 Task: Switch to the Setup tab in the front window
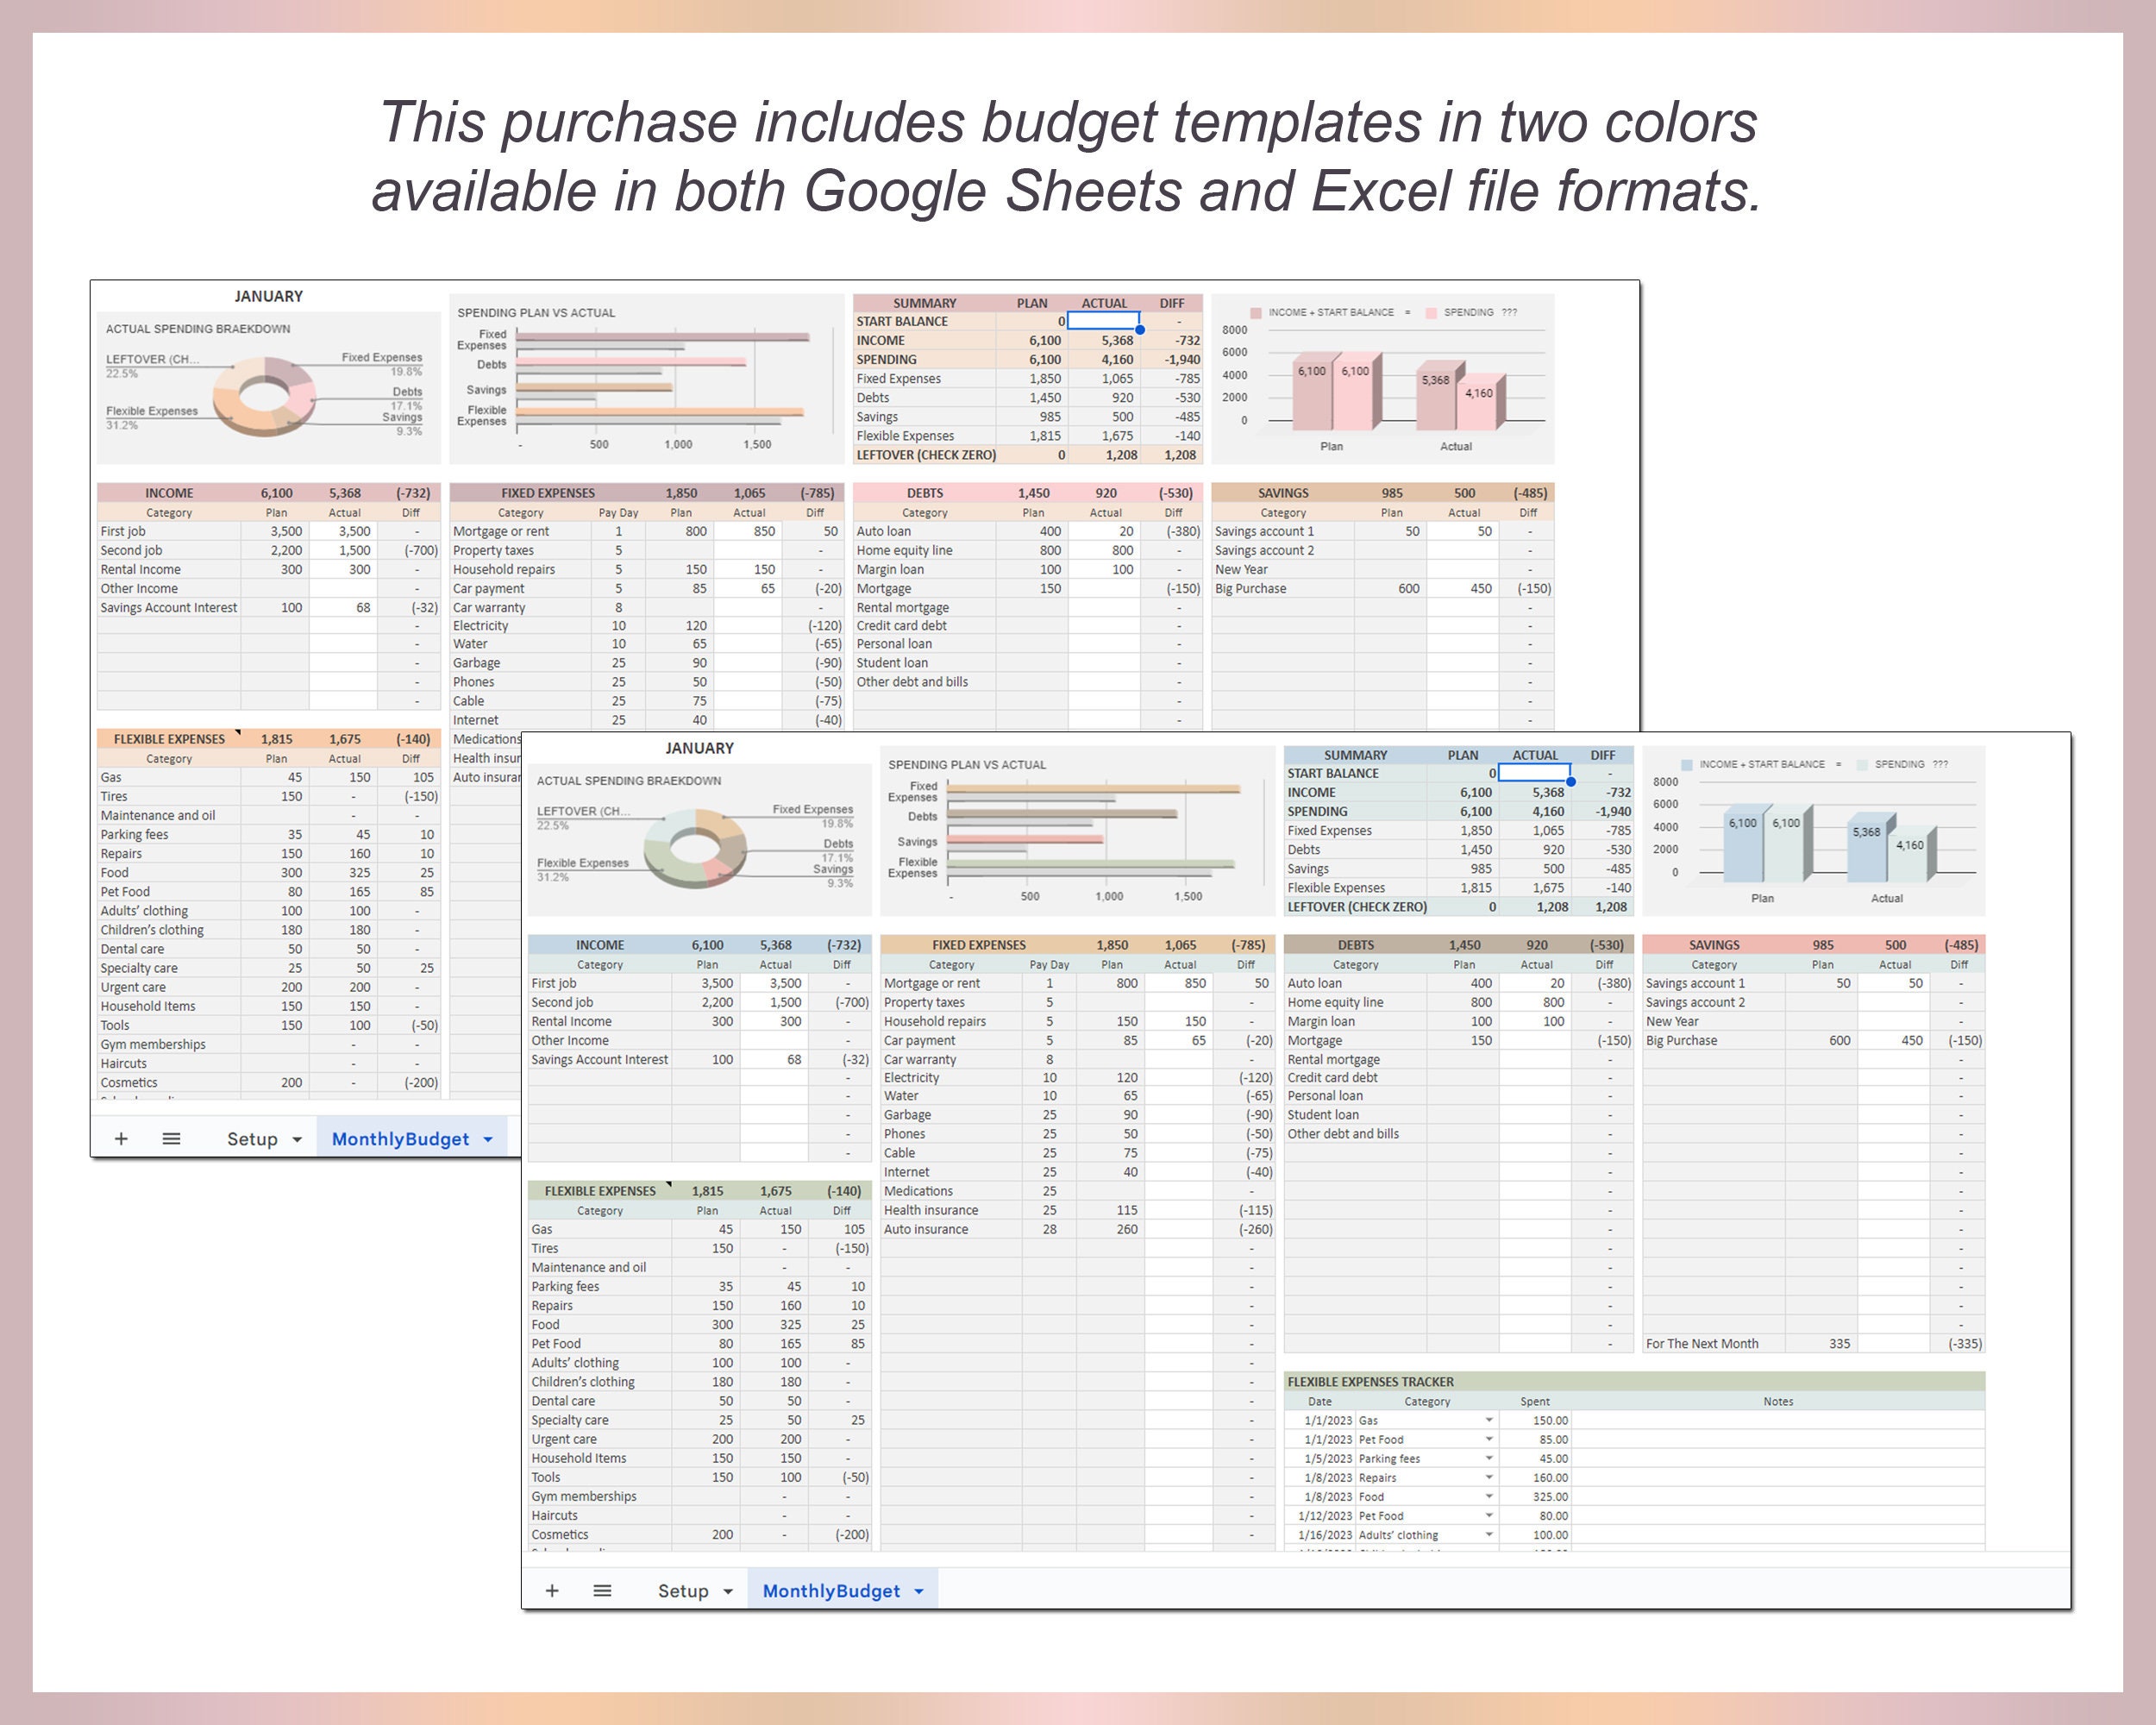[x=683, y=1591]
